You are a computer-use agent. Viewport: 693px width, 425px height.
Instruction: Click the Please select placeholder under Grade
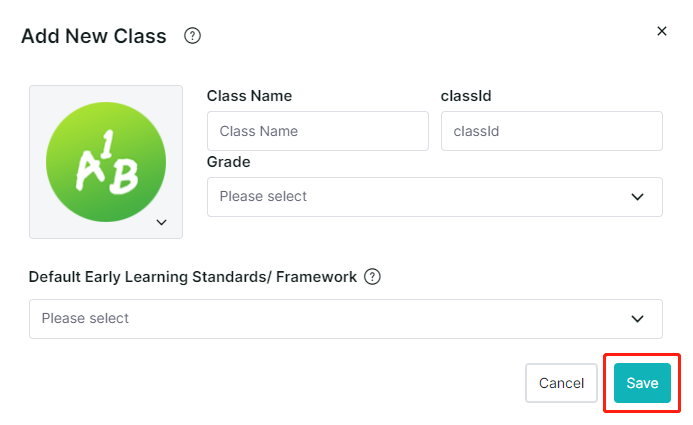263,196
